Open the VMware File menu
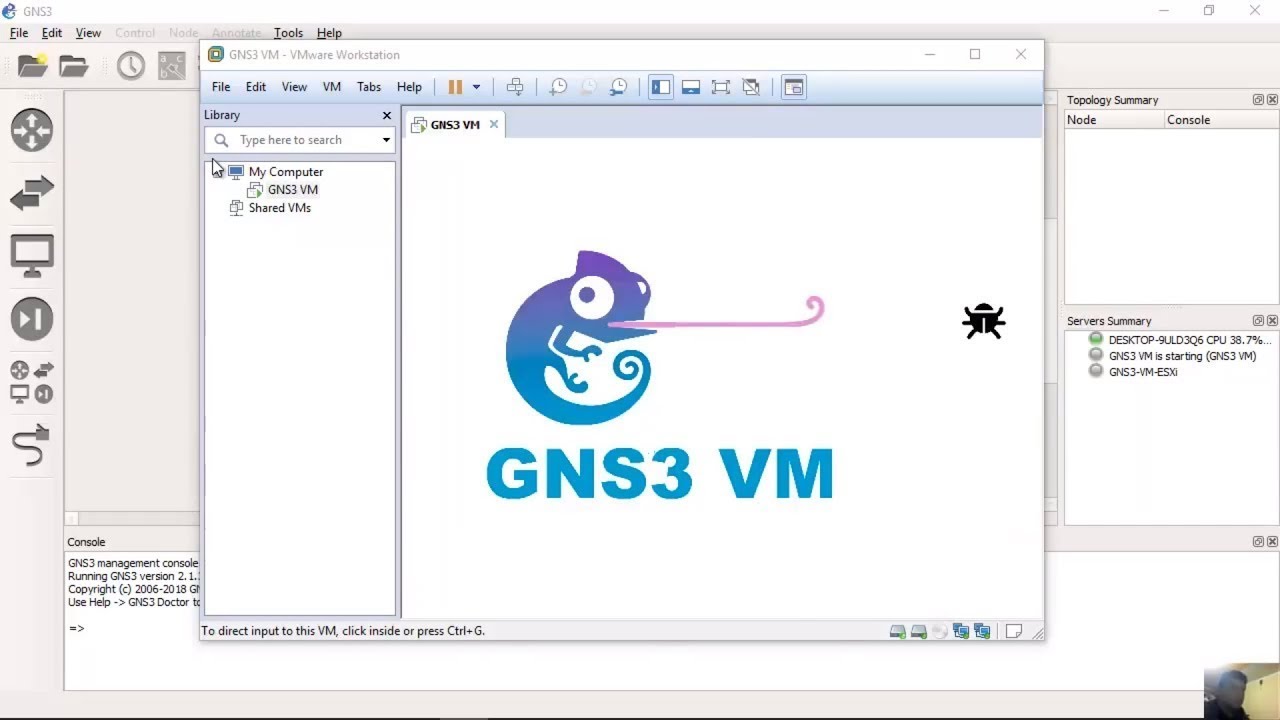Viewport: 1280px width, 720px height. click(x=221, y=87)
